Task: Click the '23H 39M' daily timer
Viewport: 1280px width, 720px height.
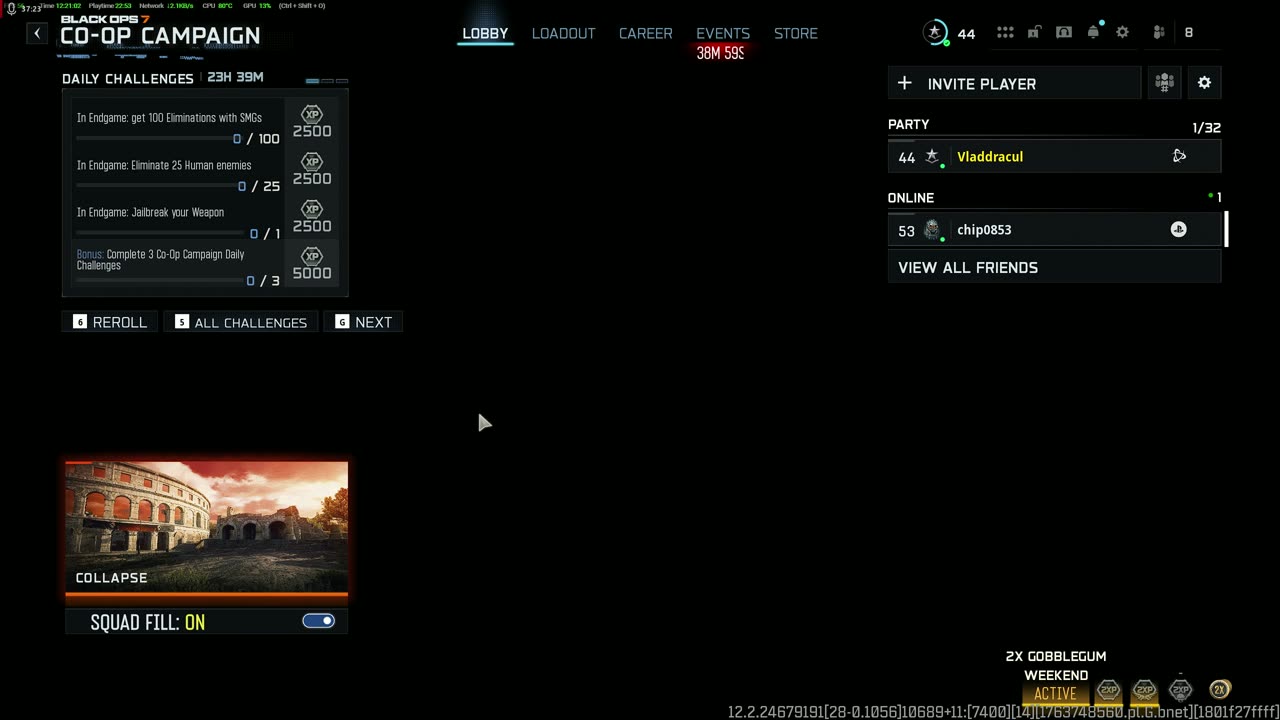Action: coord(235,77)
